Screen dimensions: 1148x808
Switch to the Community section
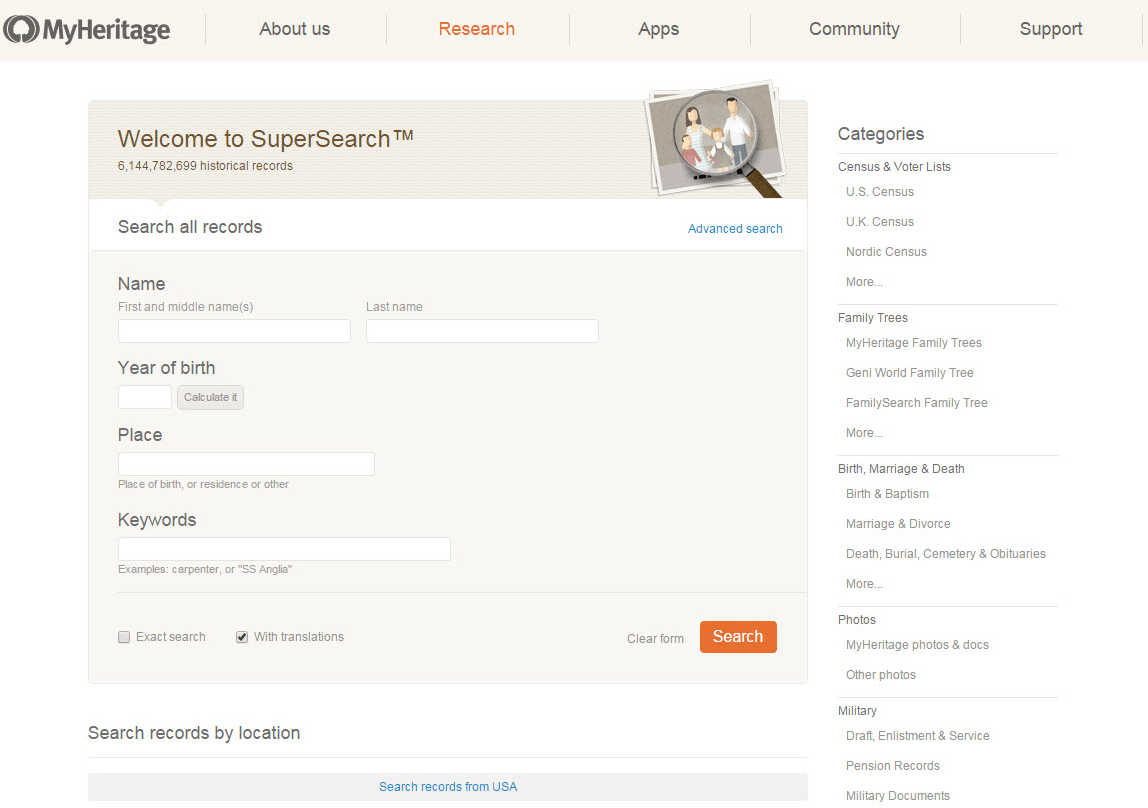(x=854, y=29)
